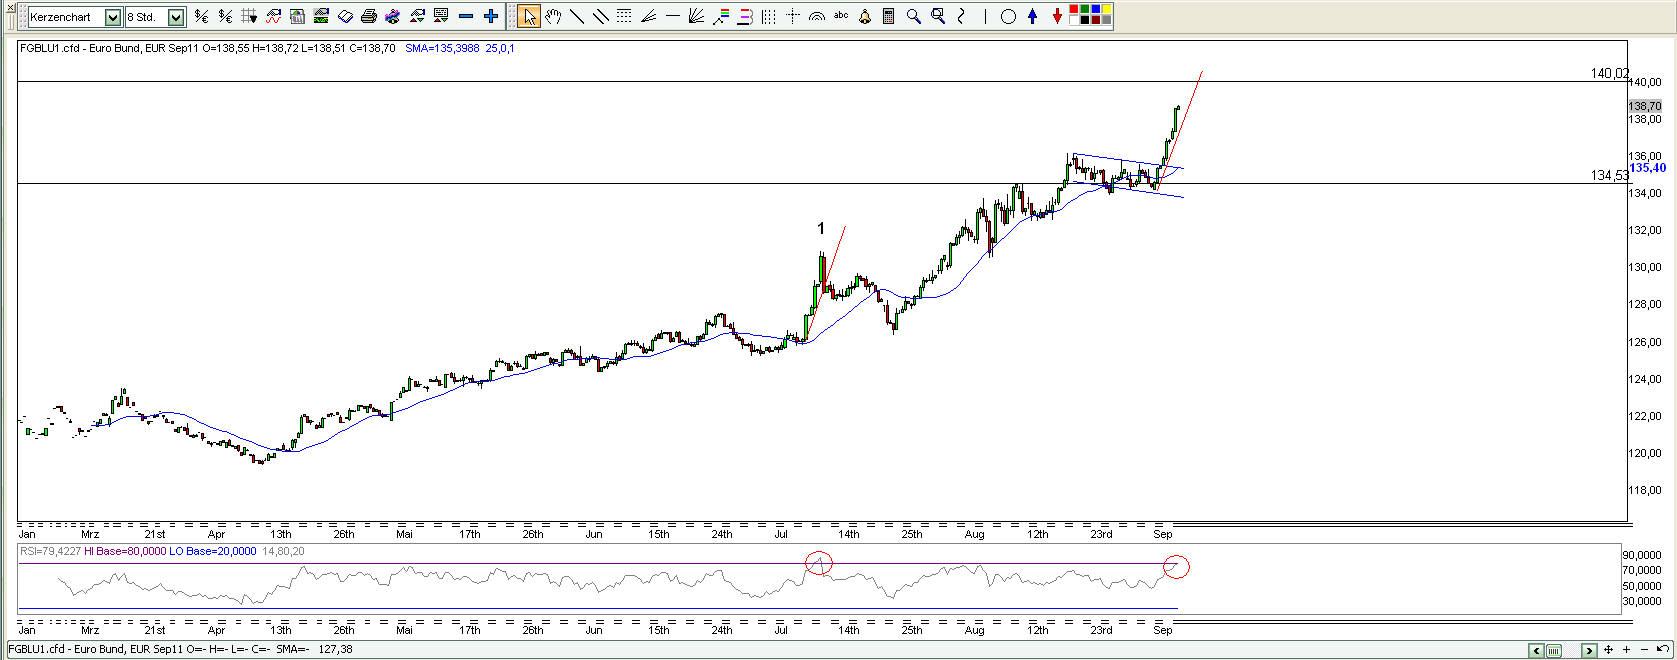Screen dimensions: 1677x660
Task: Print the chart with printer icon
Action: click(x=369, y=16)
